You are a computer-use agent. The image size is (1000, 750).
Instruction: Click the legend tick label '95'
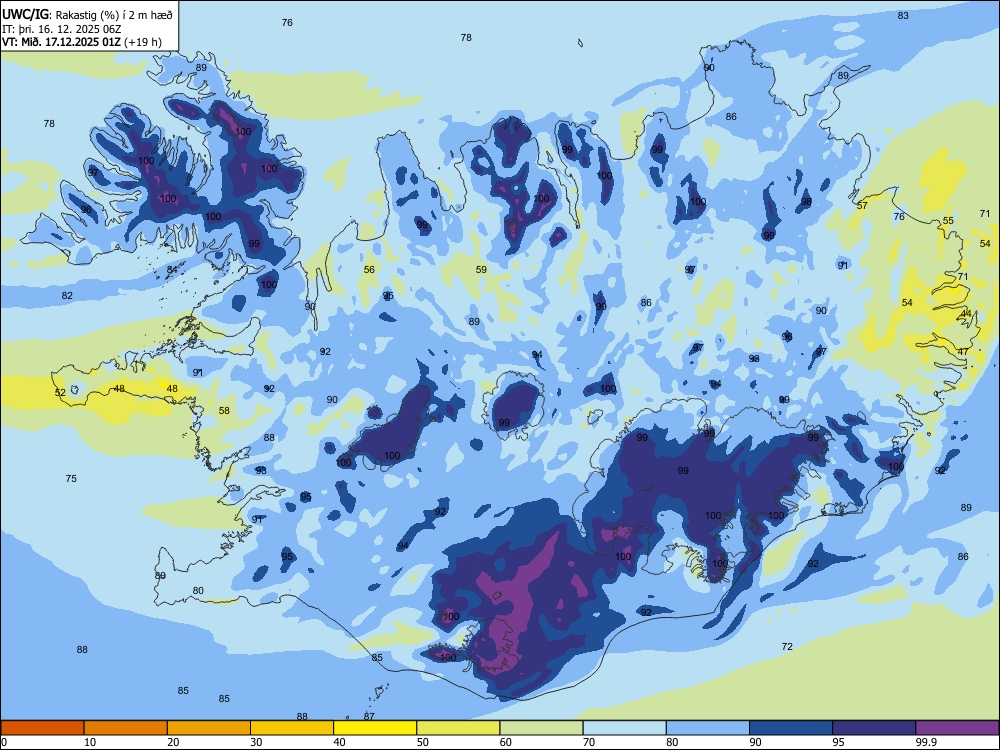tap(838, 742)
